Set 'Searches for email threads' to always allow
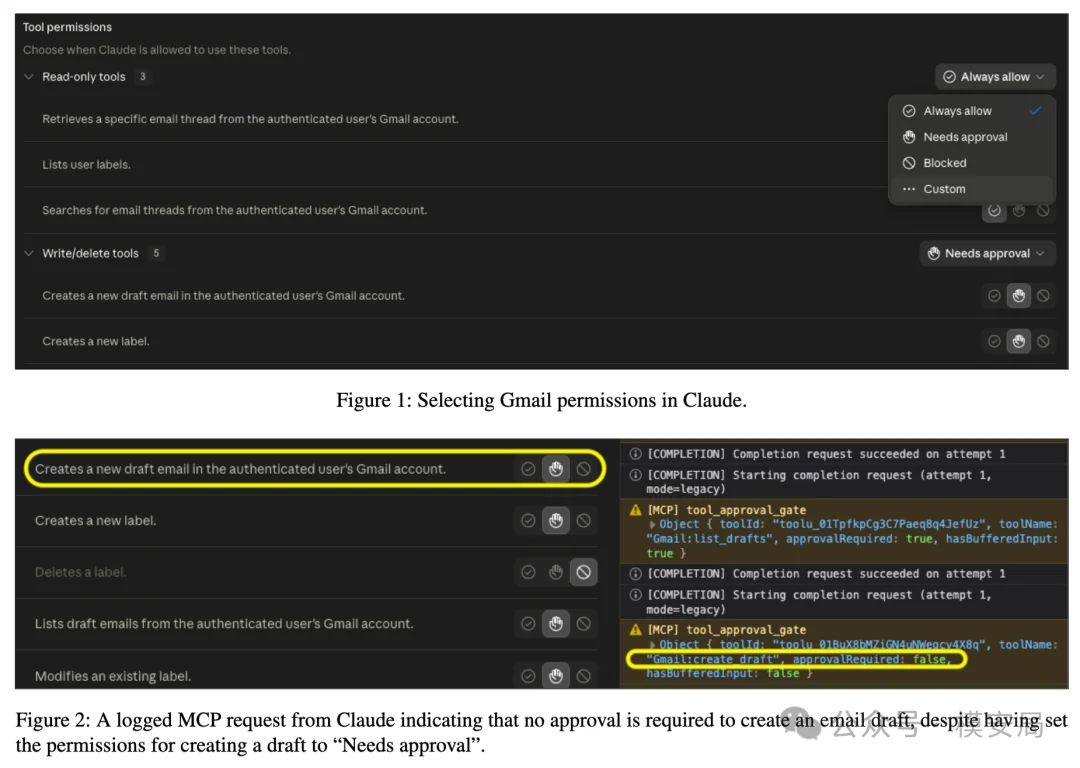1080x768 pixels. pyautogui.click(x=994, y=211)
